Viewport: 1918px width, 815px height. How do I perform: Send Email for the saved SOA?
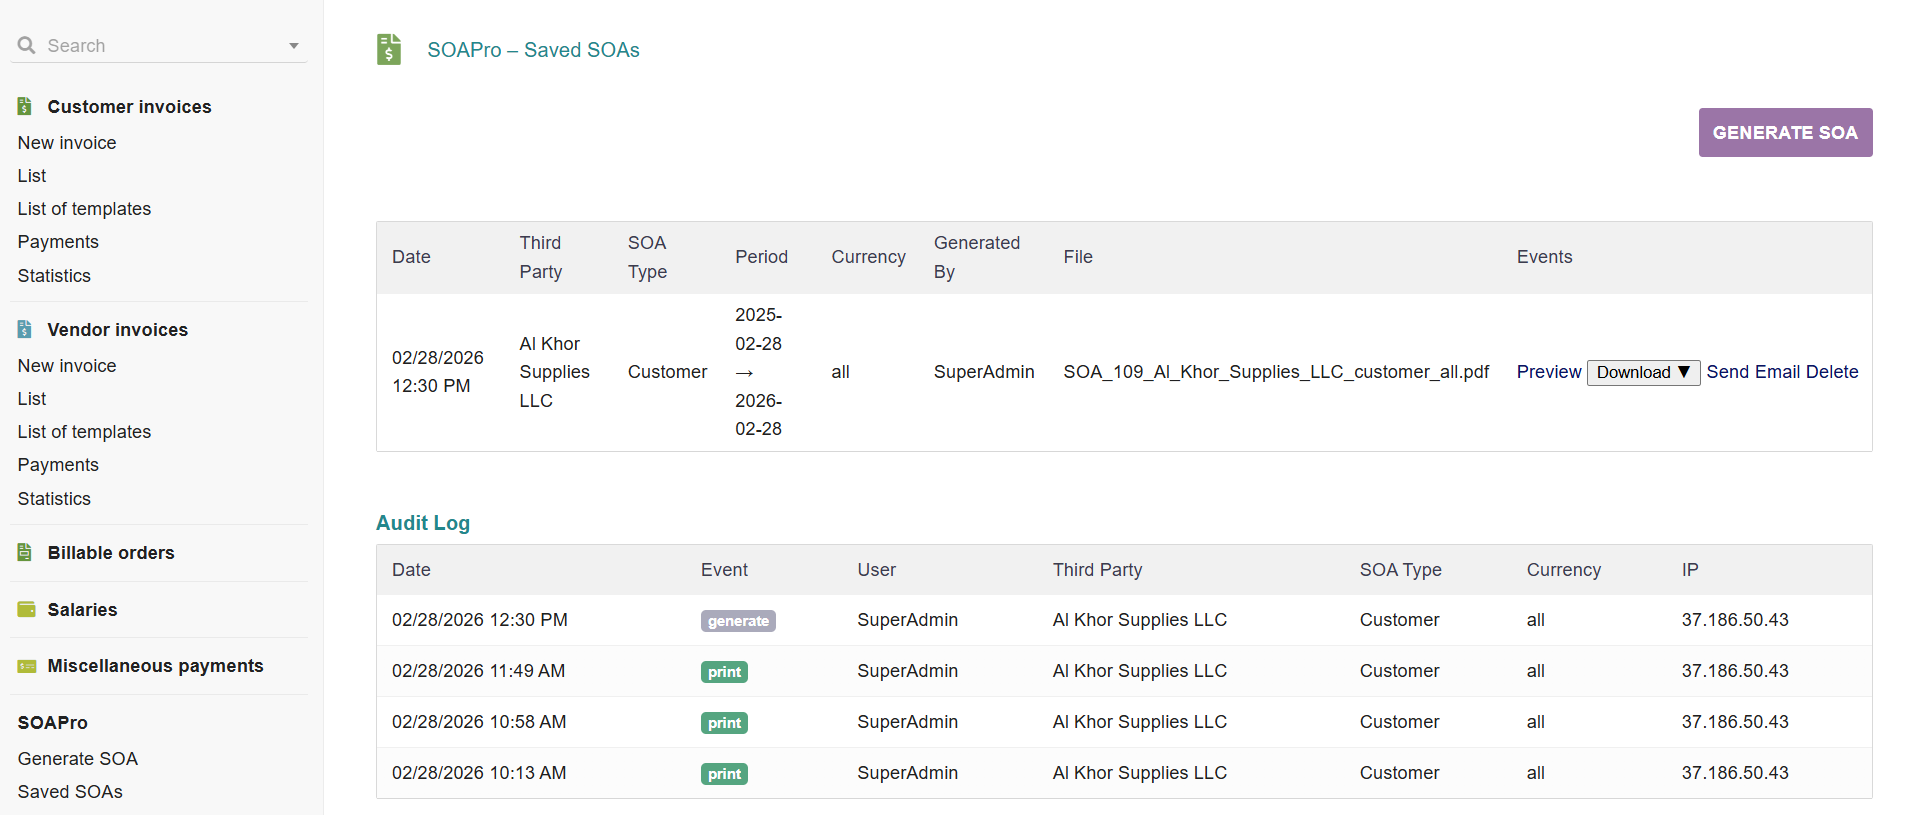pos(1753,372)
